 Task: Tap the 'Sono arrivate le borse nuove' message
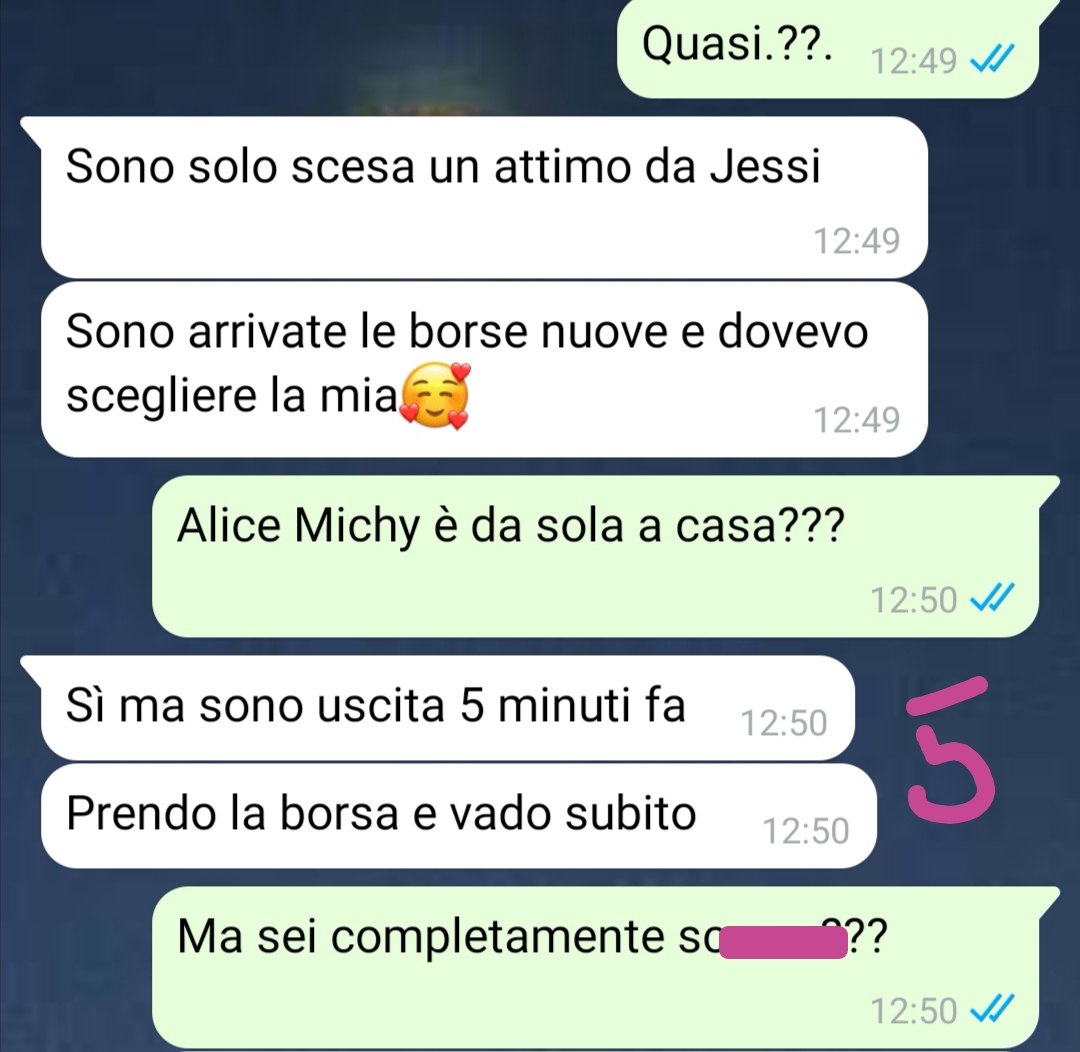pyautogui.click(x=484, y=369)
